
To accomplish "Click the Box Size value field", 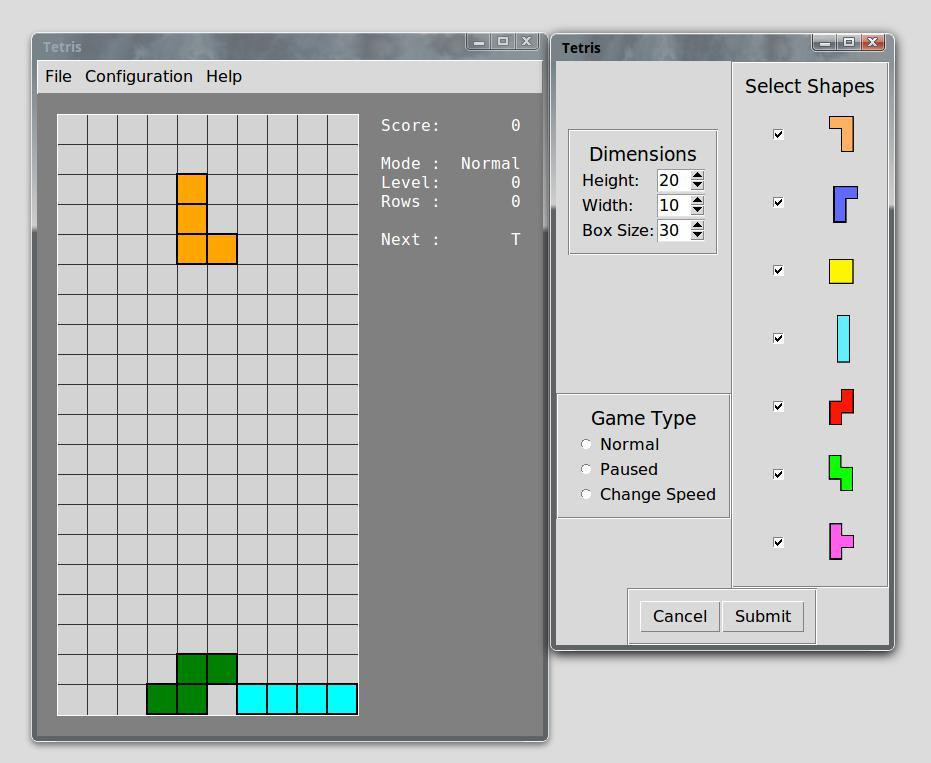I will pos(674,230).
